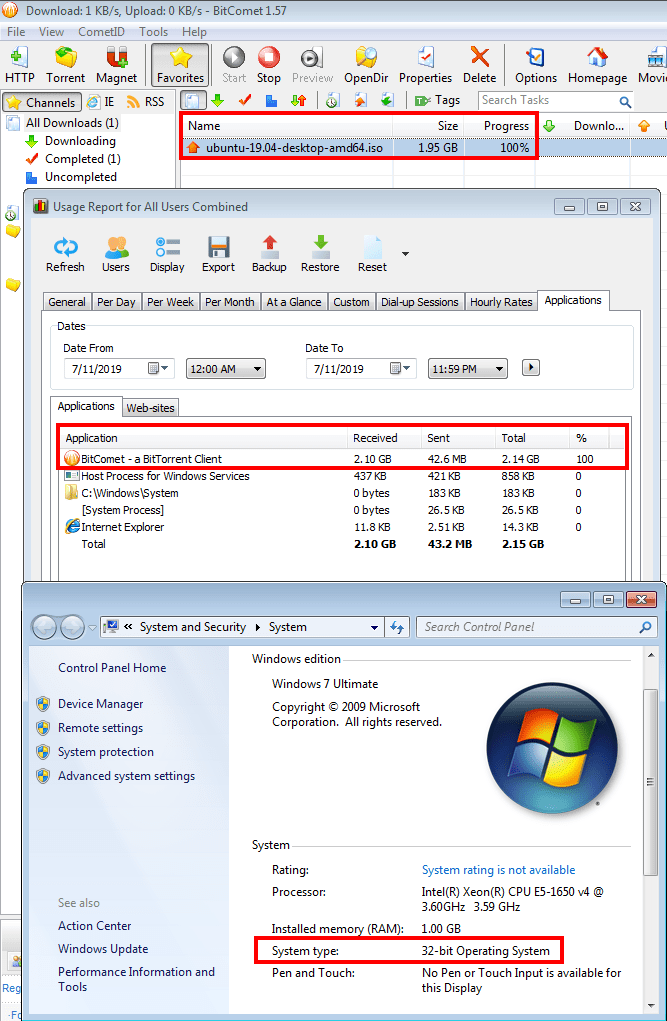Go to BitComet Homepage icon
667x1021 pixels.
coord(597,64)
